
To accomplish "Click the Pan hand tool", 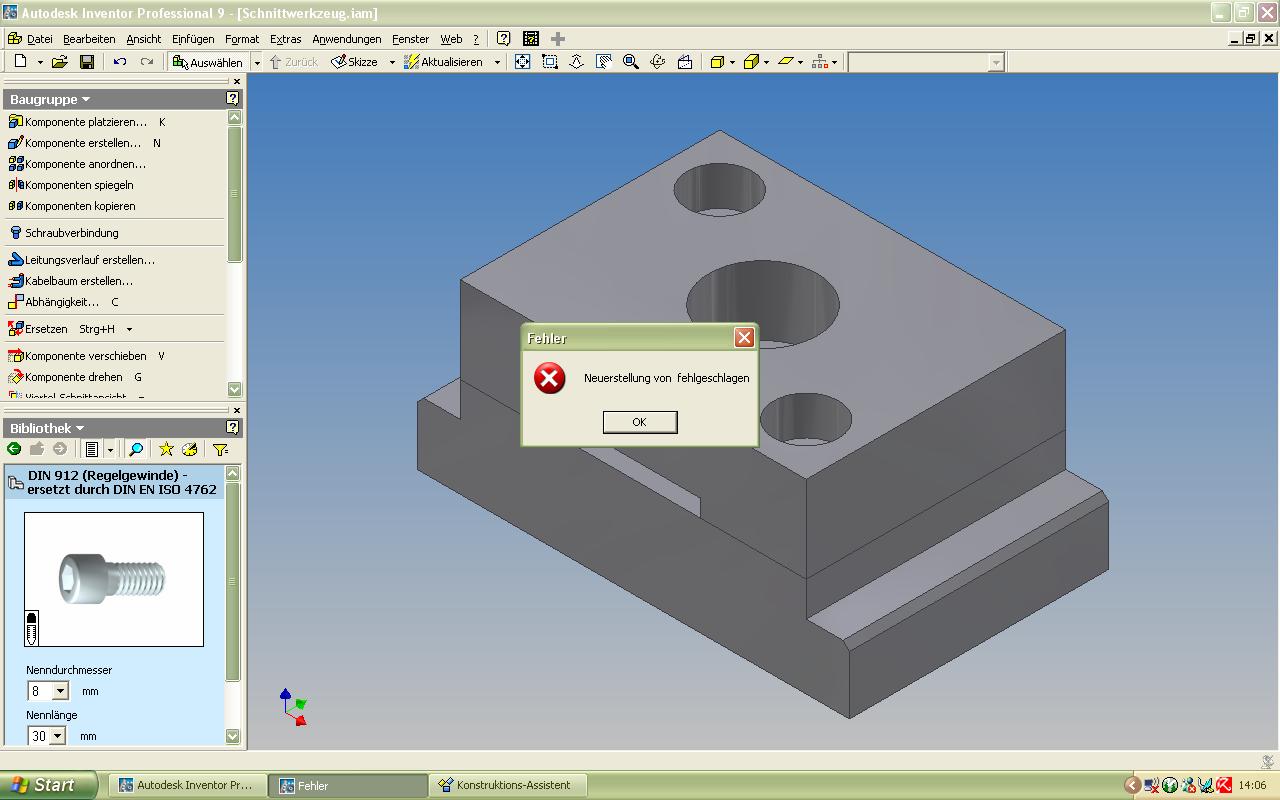I will coord(603,62).
